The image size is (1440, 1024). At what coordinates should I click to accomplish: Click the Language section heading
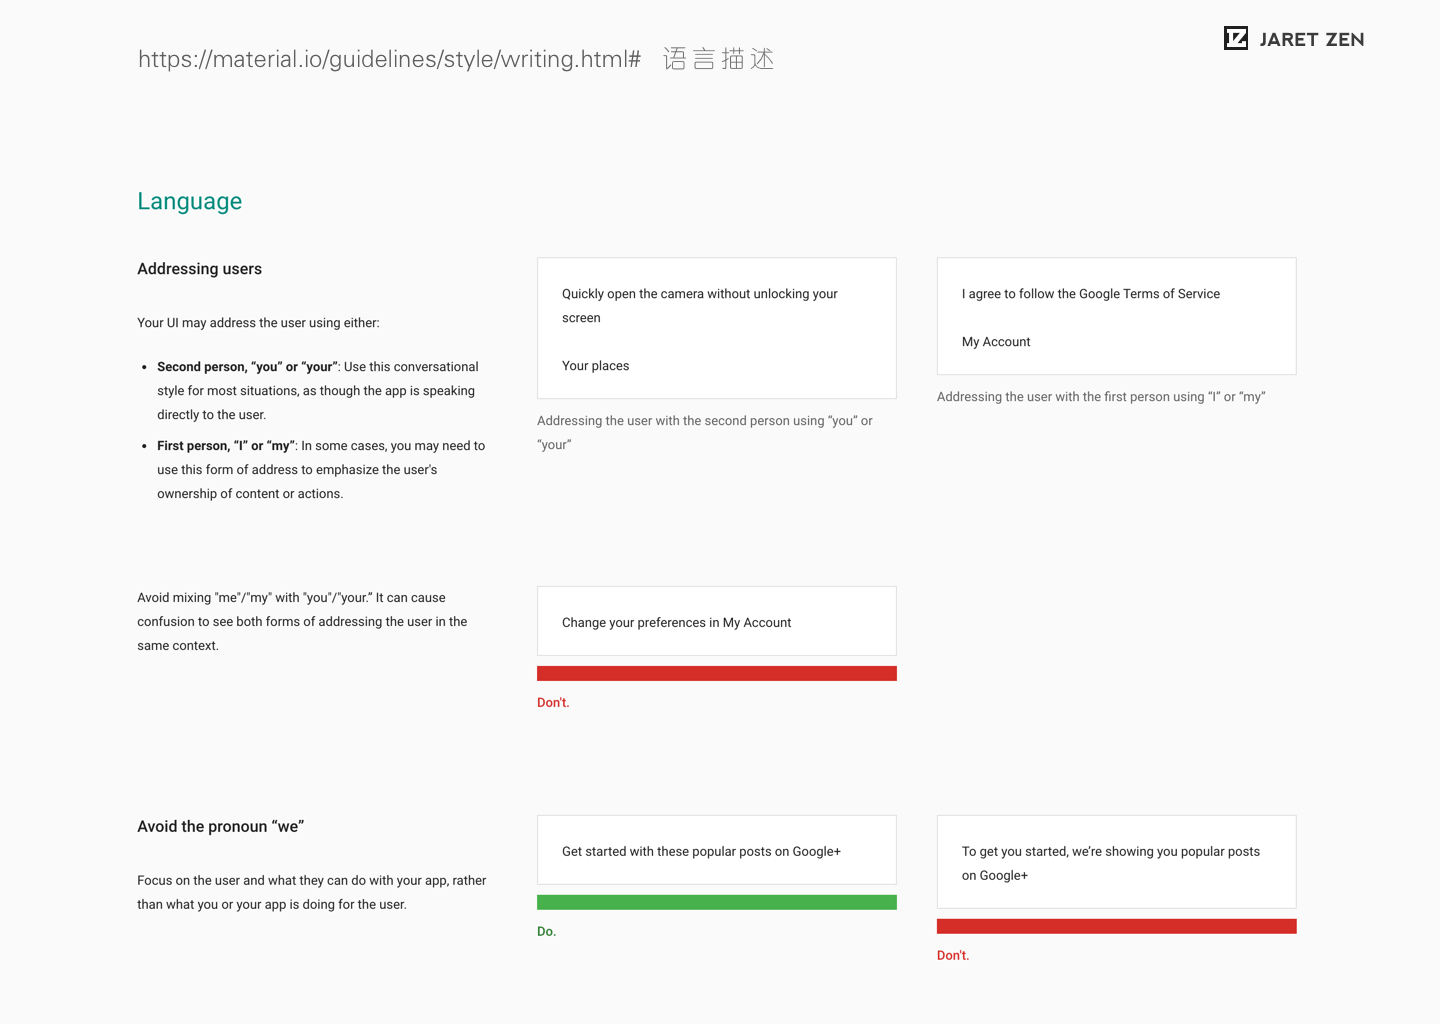point(190,201)
